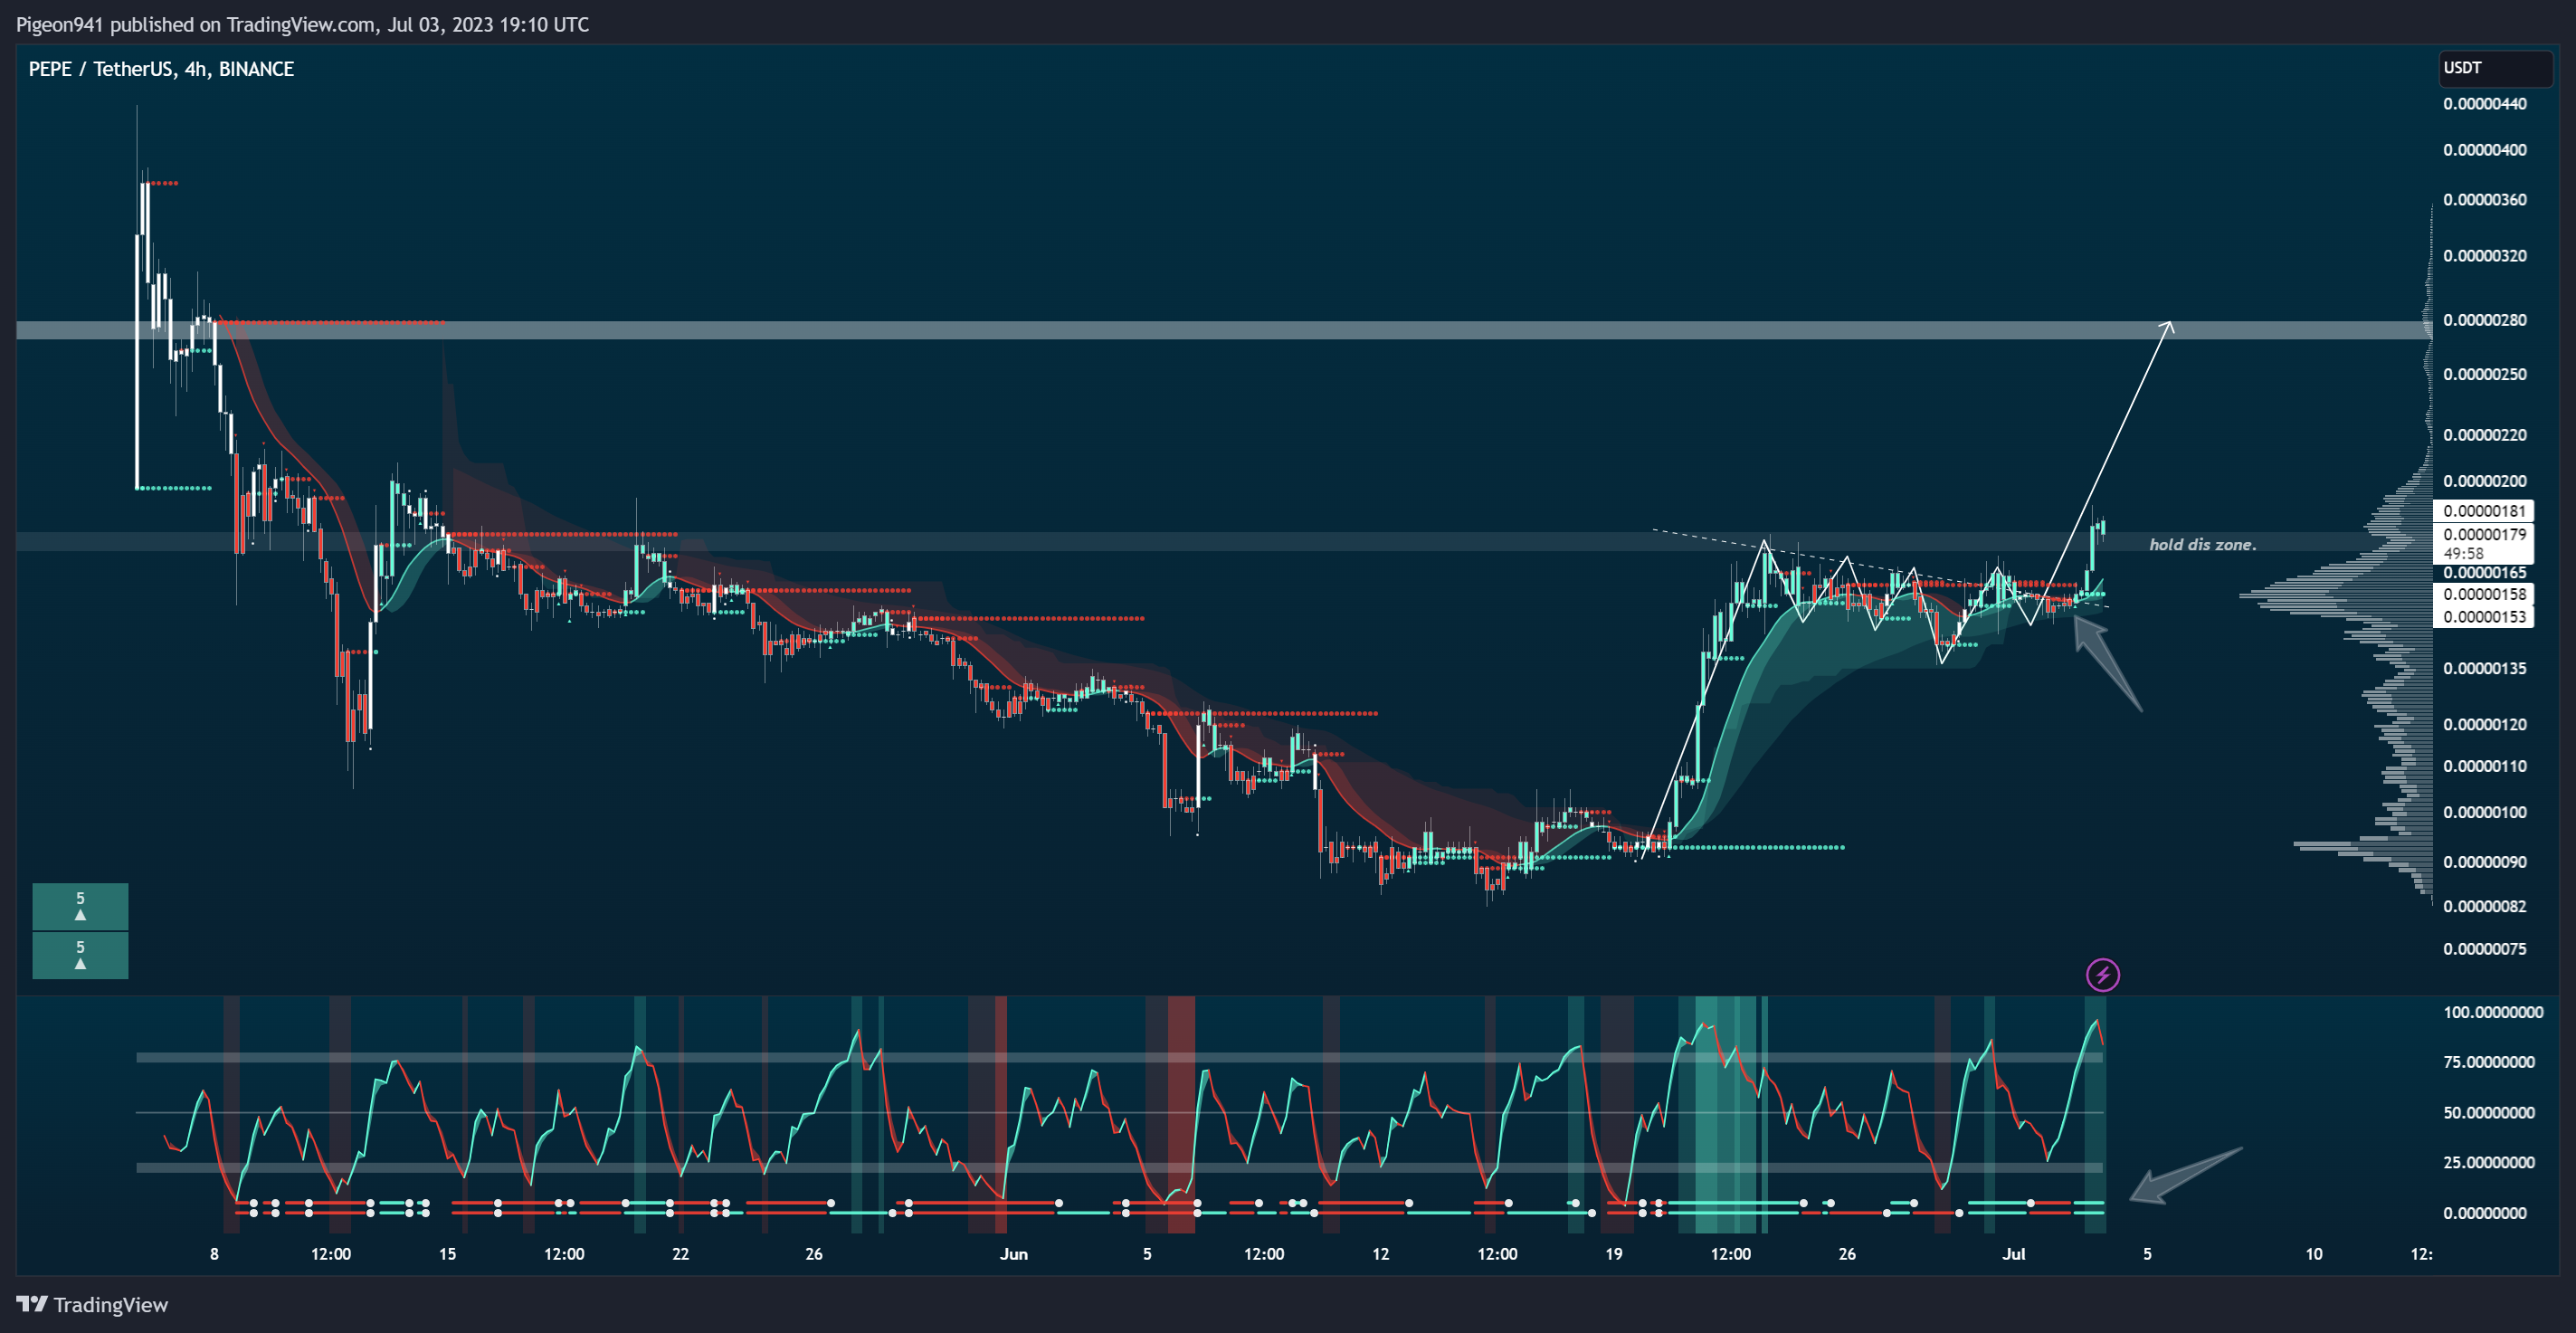Click the 0.00000250 price axis value
2576x1333 pixels.
pos(2484,374)
